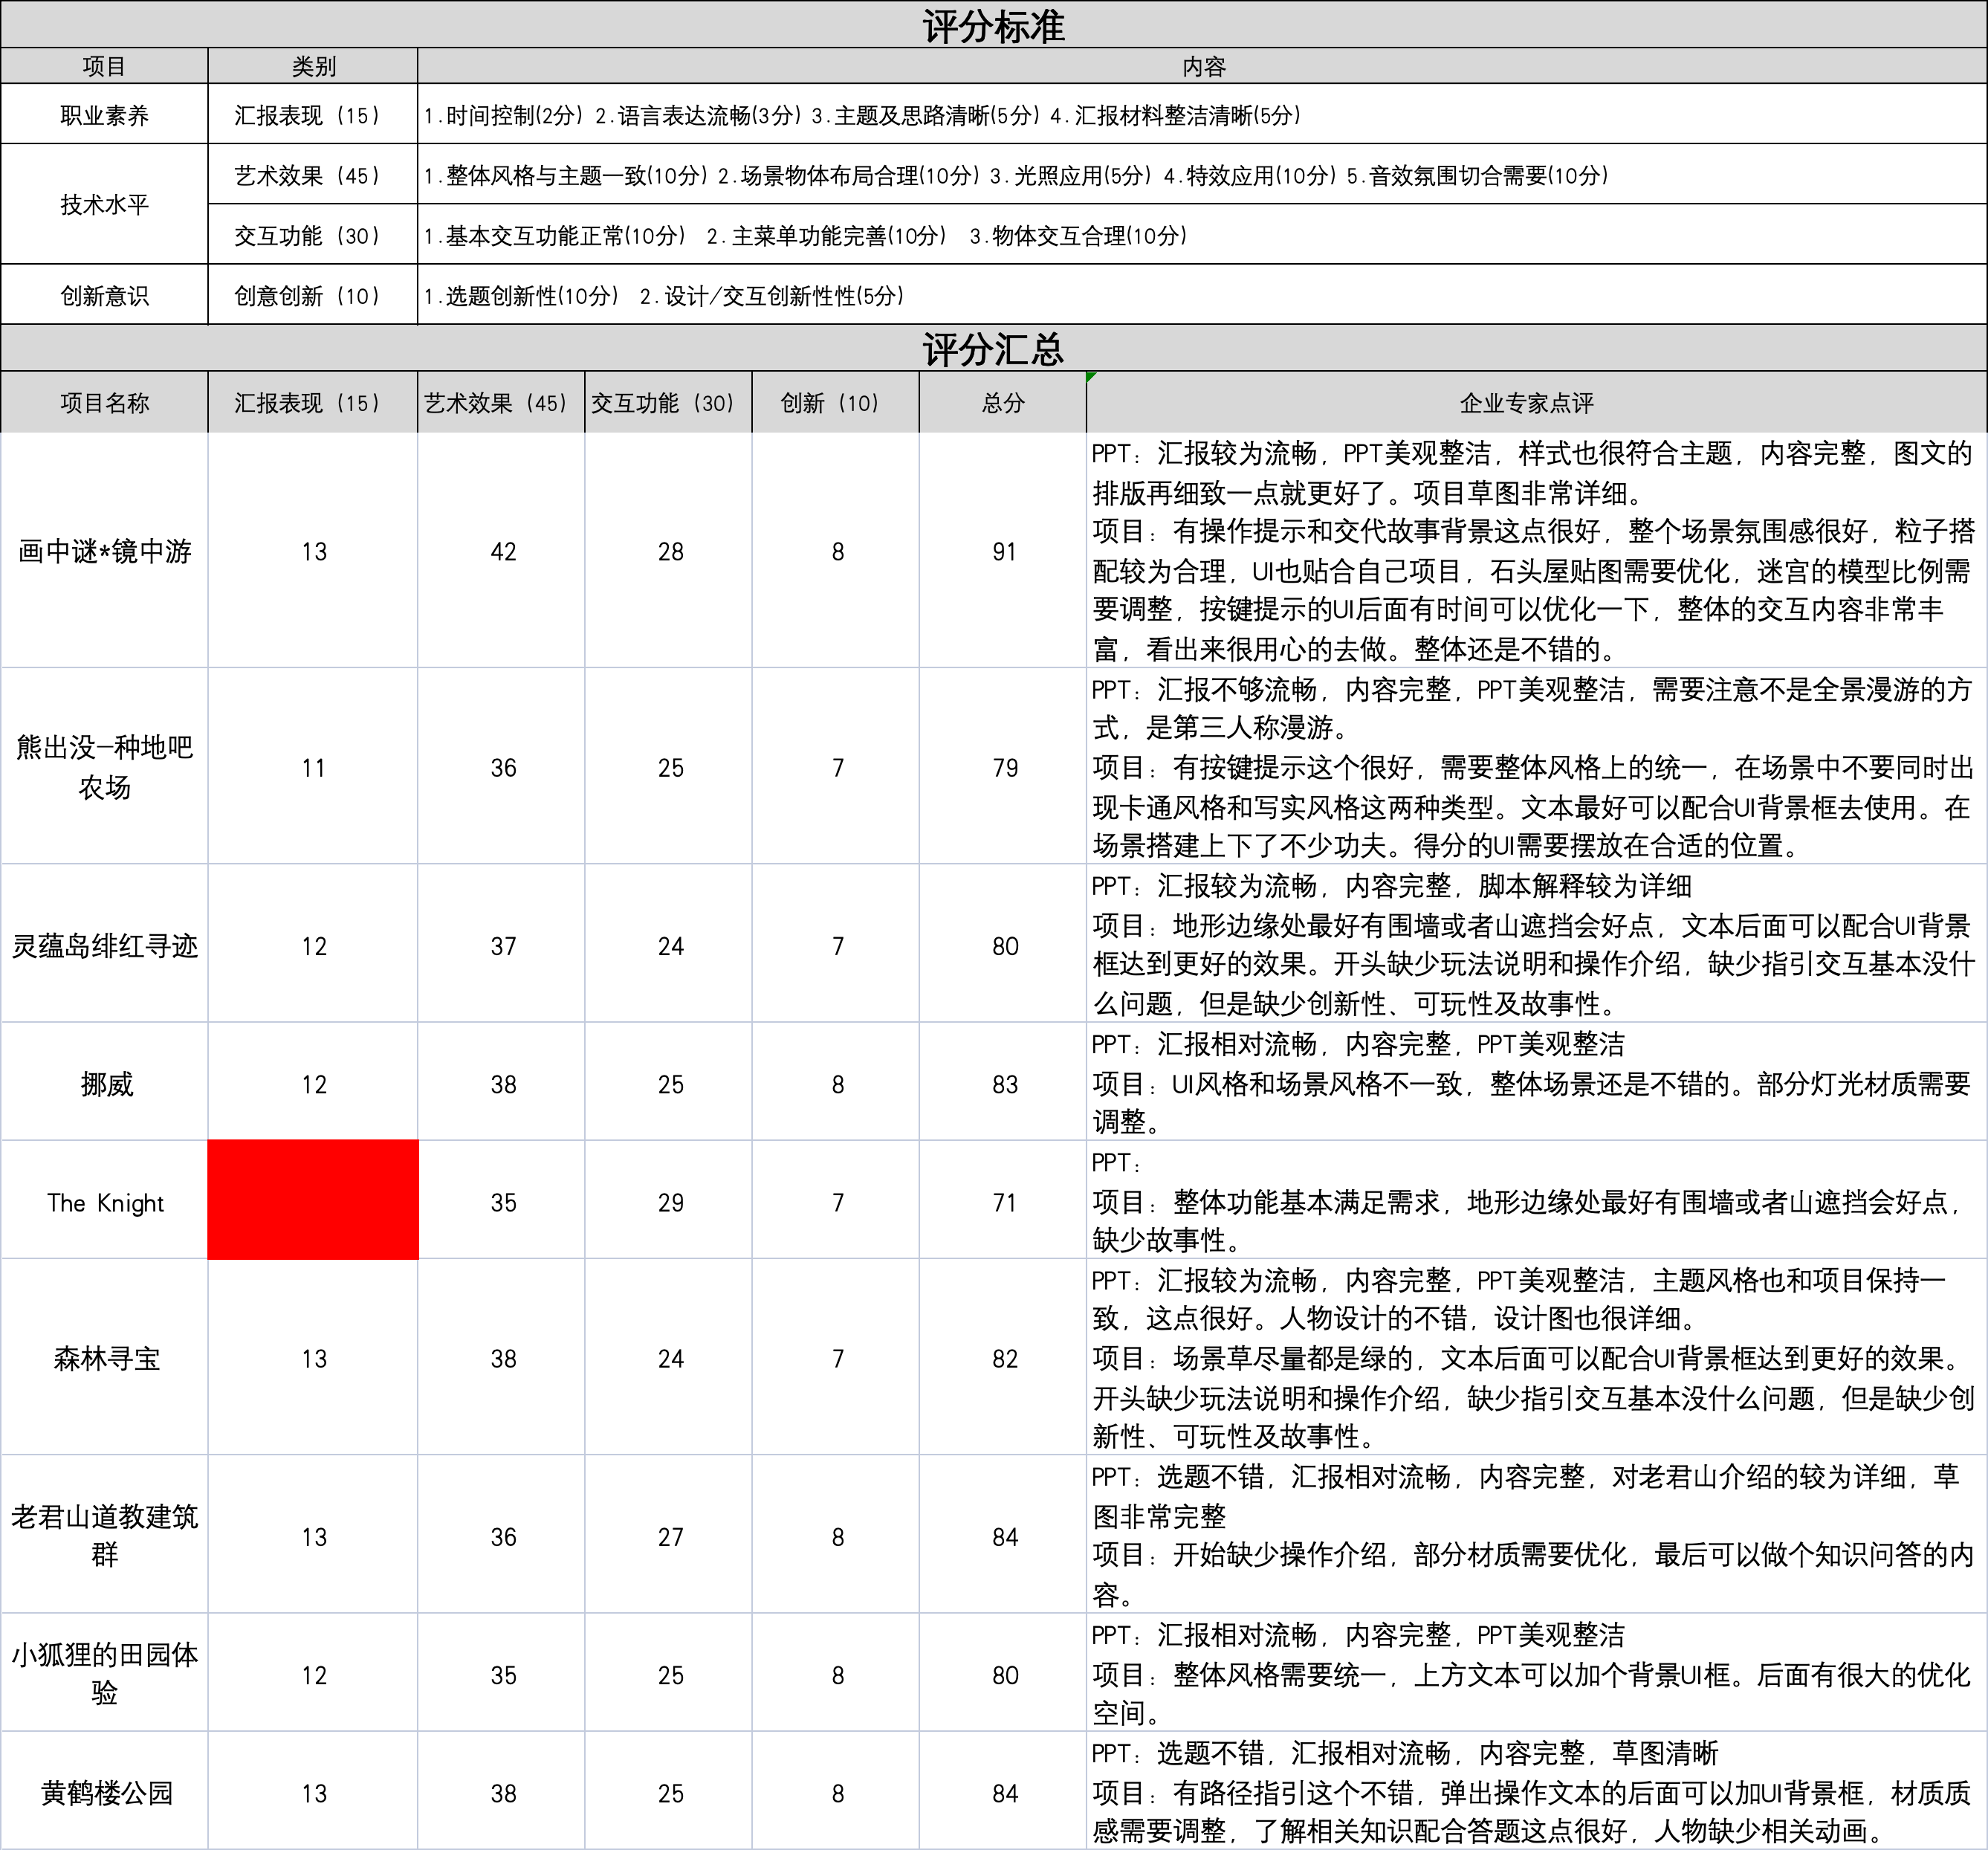Select the 评分标准 title cell
This screenshot has height=1850, width=1988.
pos(993,25)
